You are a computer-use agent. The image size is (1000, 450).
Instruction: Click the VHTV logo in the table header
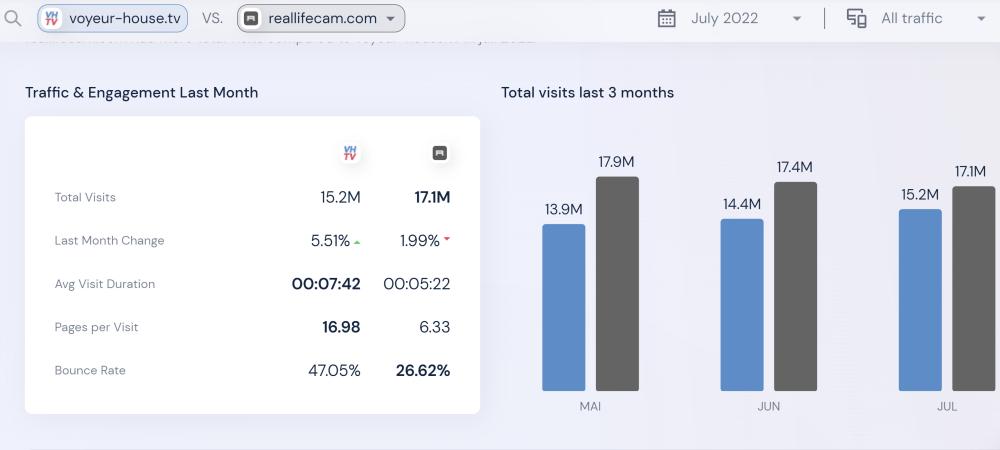[350, 153]
